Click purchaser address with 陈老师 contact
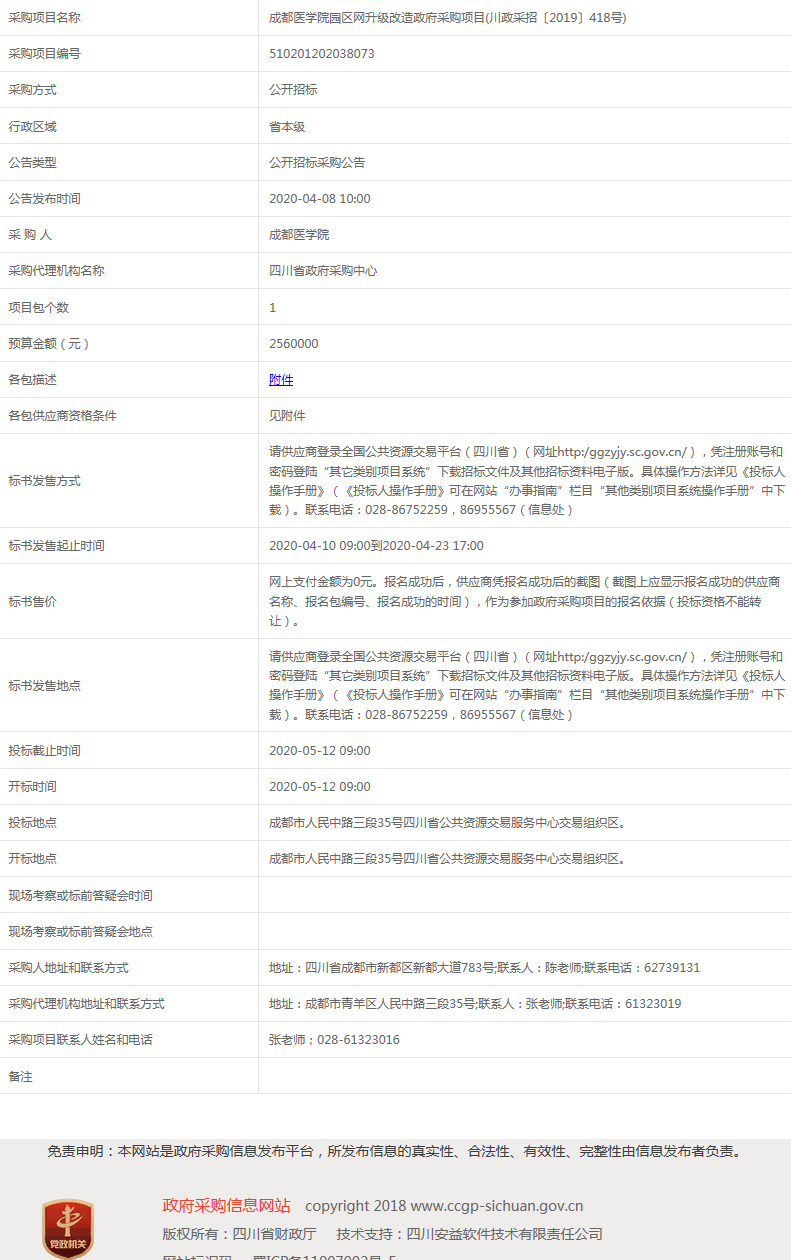791x1260 pixels. coord(485,968)
